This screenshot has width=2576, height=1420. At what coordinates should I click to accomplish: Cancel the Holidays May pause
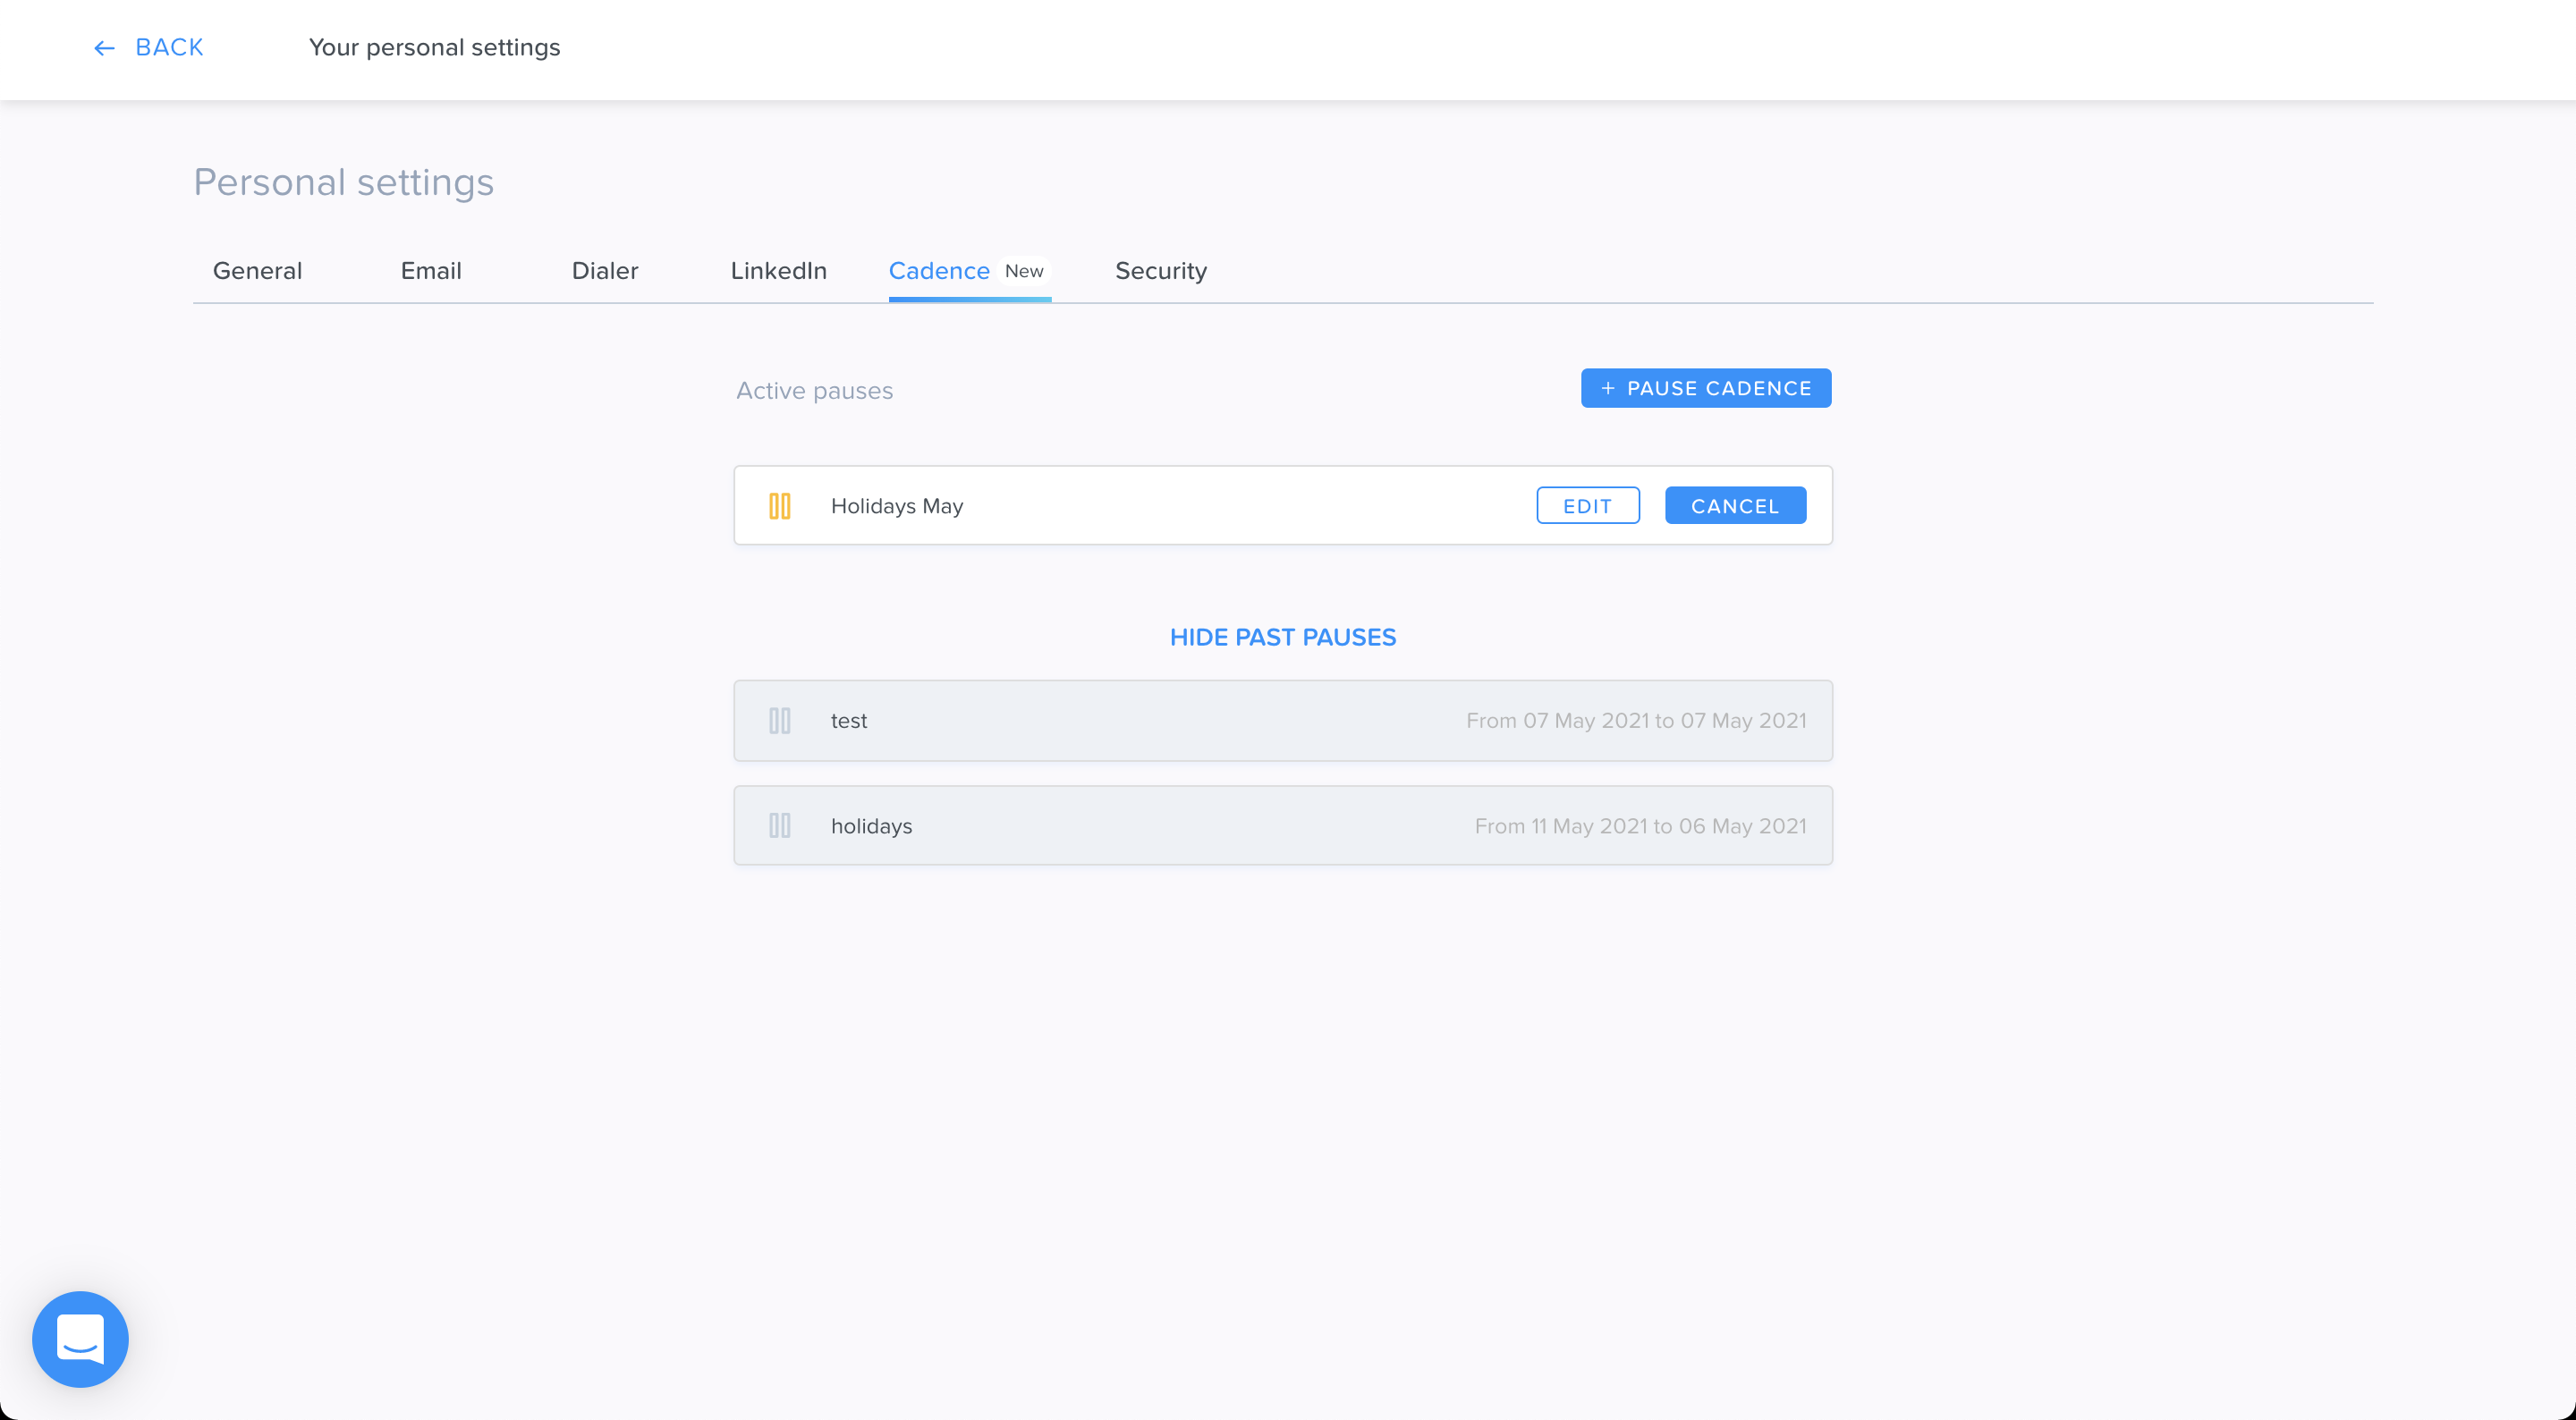click(x=1735, y=506)
